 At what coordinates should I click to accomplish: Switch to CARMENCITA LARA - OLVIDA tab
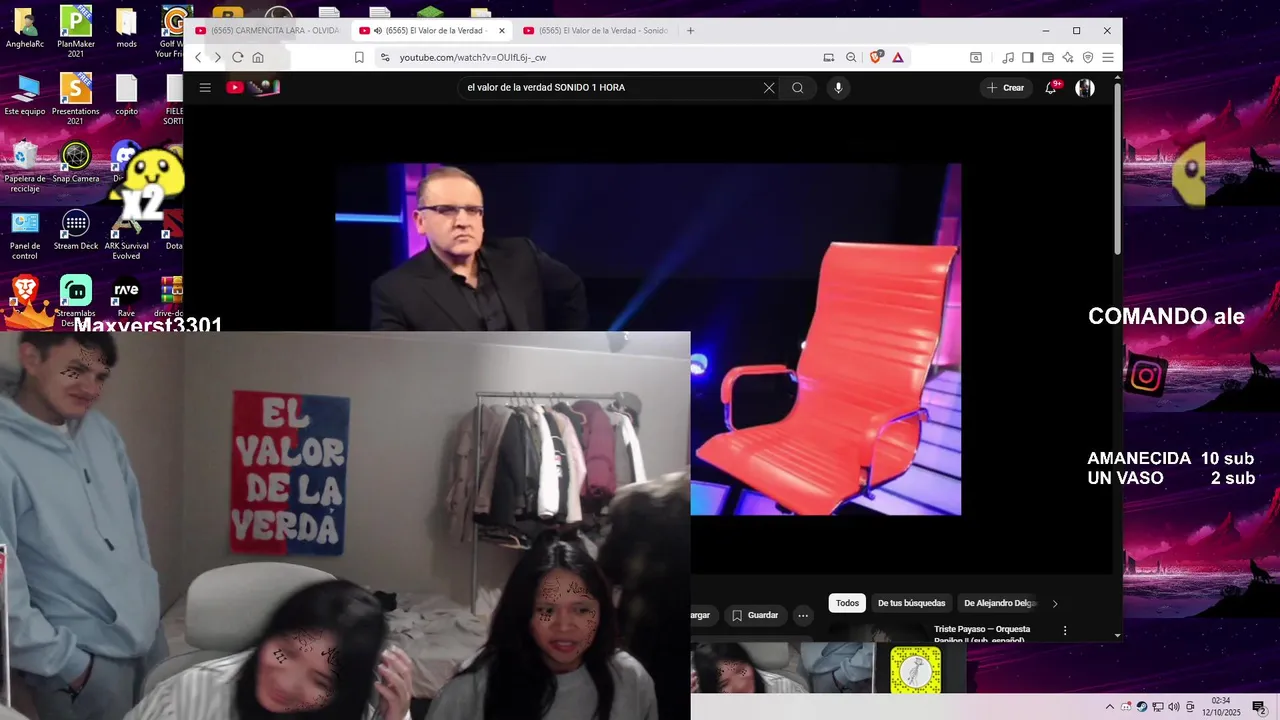(x=268, y=30)
